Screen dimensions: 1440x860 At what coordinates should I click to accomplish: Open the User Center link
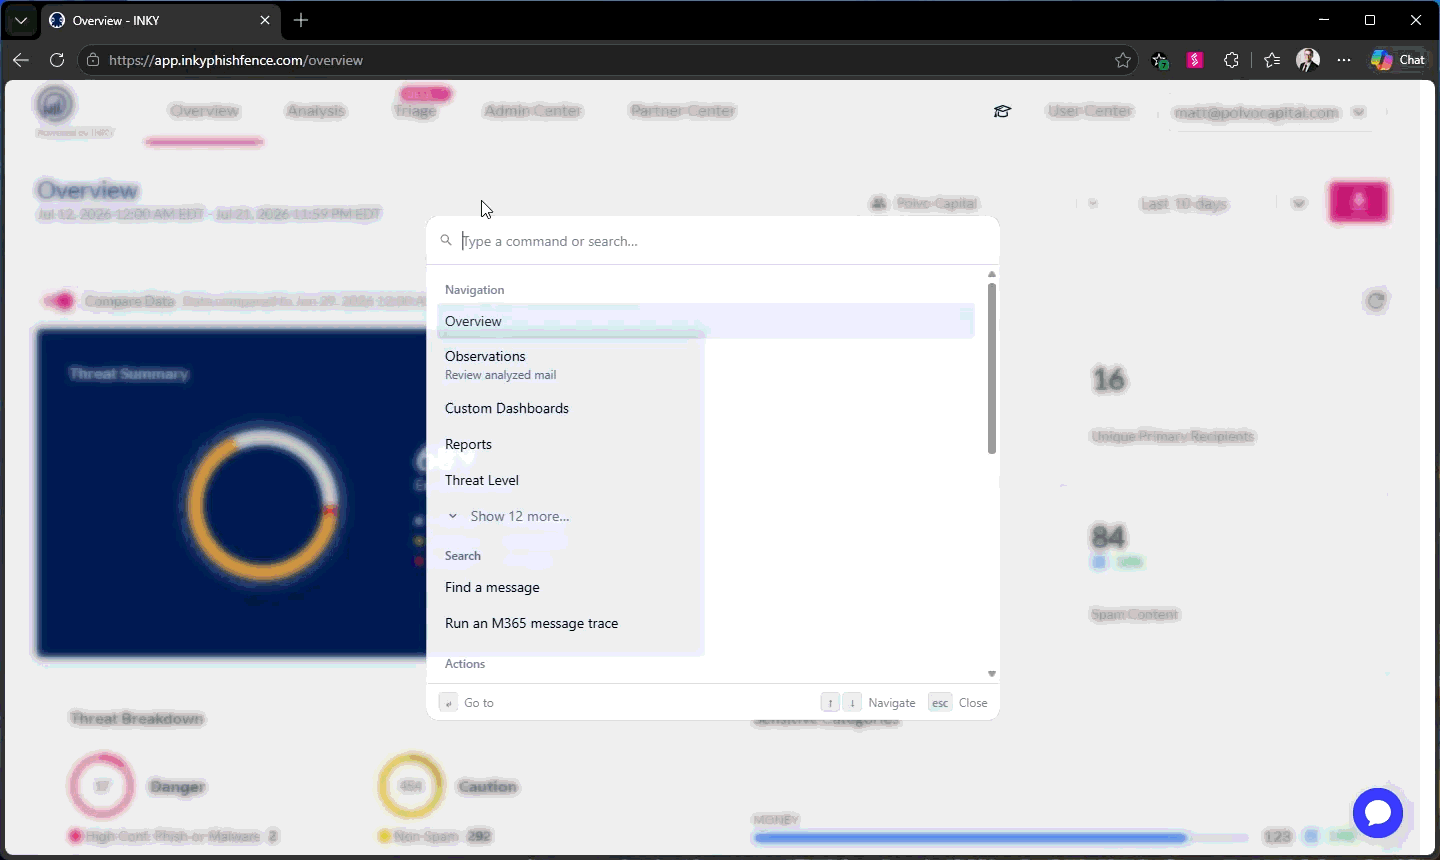[x=1090, y=111]
